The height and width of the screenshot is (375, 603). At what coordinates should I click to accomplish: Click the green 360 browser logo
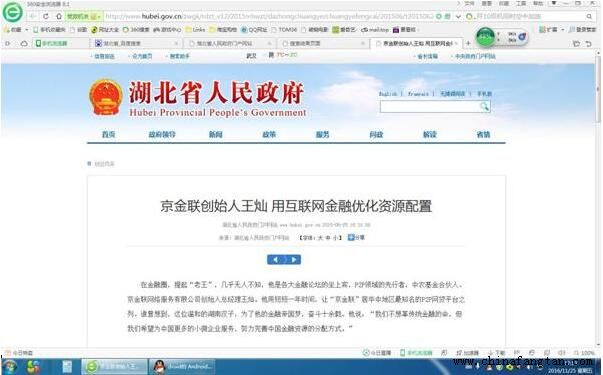(12, 12)
